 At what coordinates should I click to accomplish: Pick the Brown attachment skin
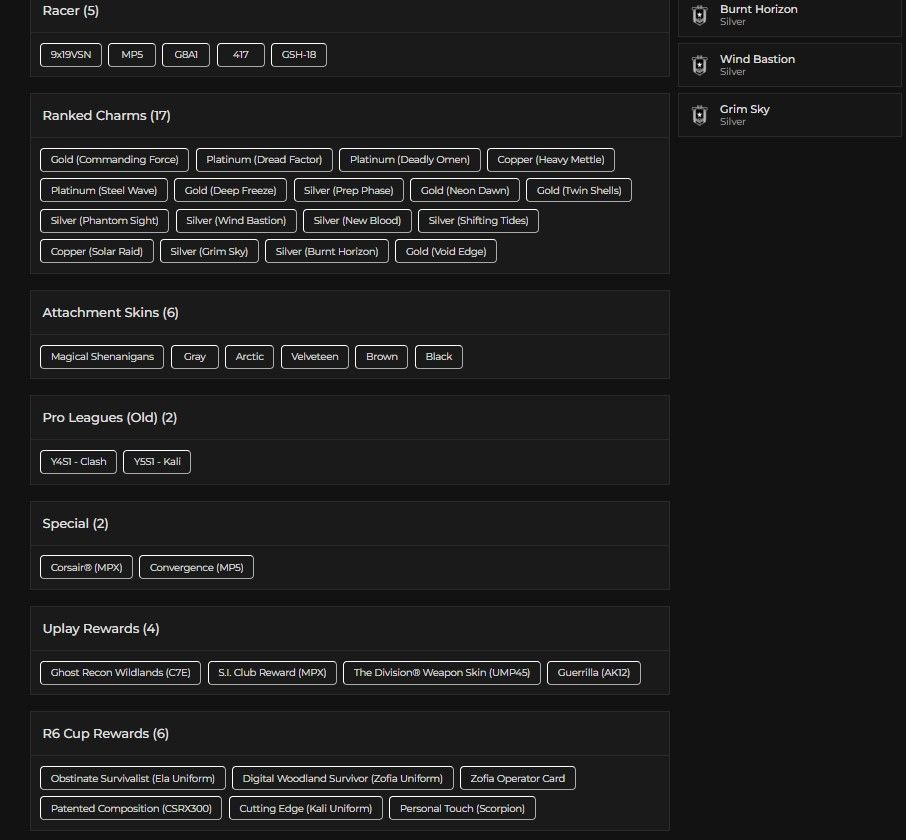click(x=382, y=357)
